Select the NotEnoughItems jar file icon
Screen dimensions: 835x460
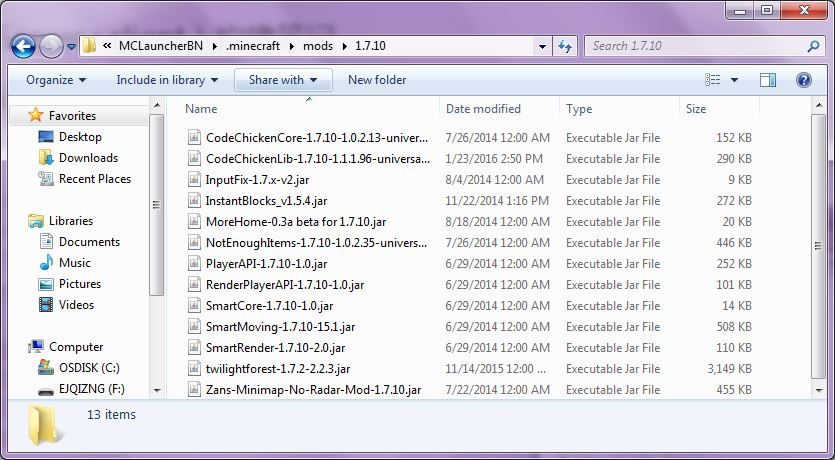point(194,243)
